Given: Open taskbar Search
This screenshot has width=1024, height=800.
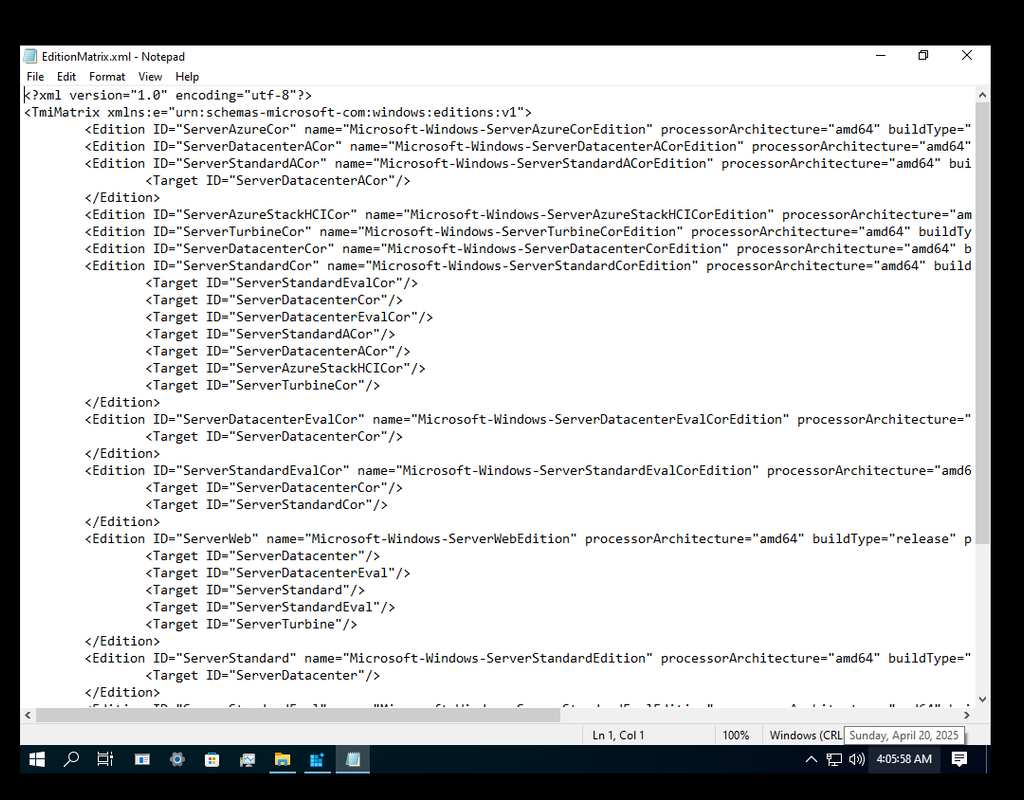Looking at the screenshot, I should tap(71, 759).
